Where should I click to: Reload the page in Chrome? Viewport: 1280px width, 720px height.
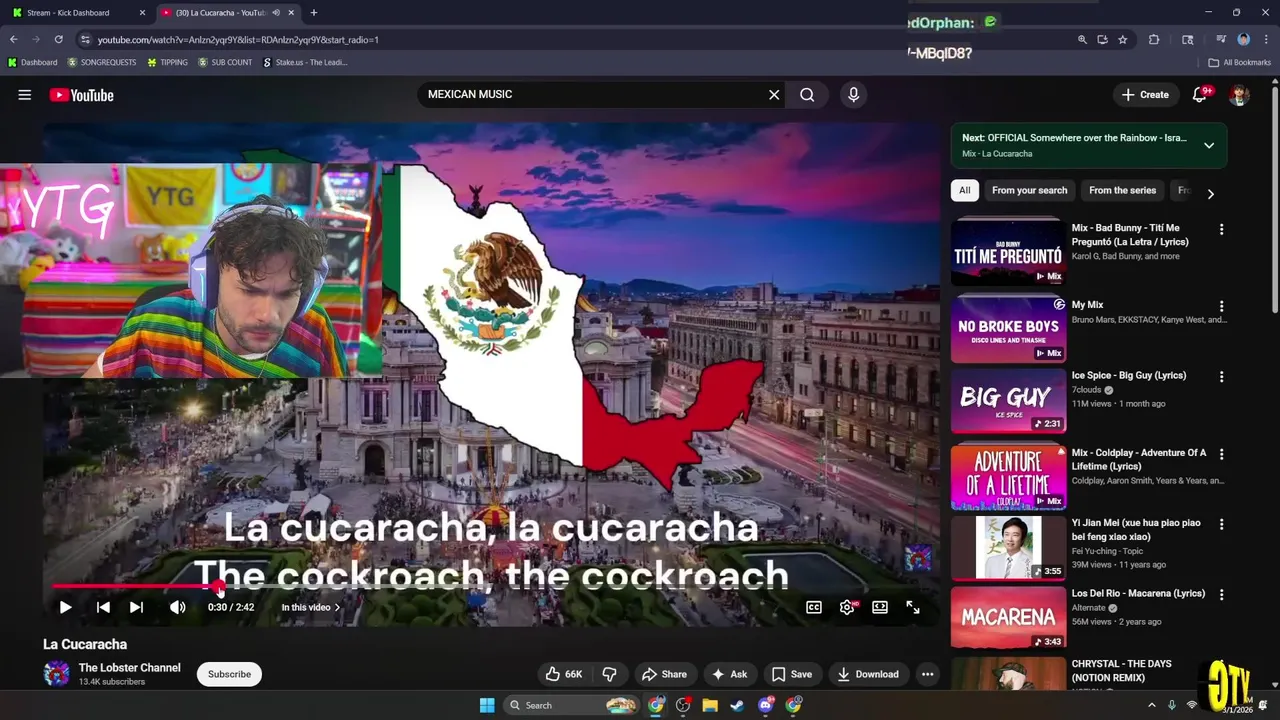58,40
